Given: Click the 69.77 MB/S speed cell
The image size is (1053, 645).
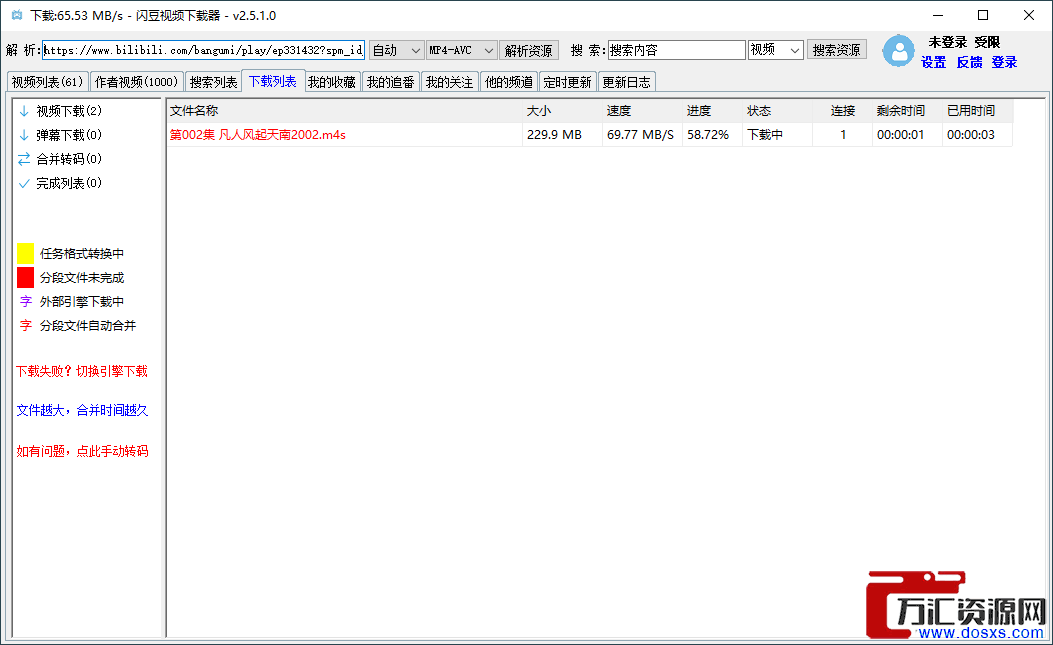Looking at the screenshot, I should click(640, 135).
